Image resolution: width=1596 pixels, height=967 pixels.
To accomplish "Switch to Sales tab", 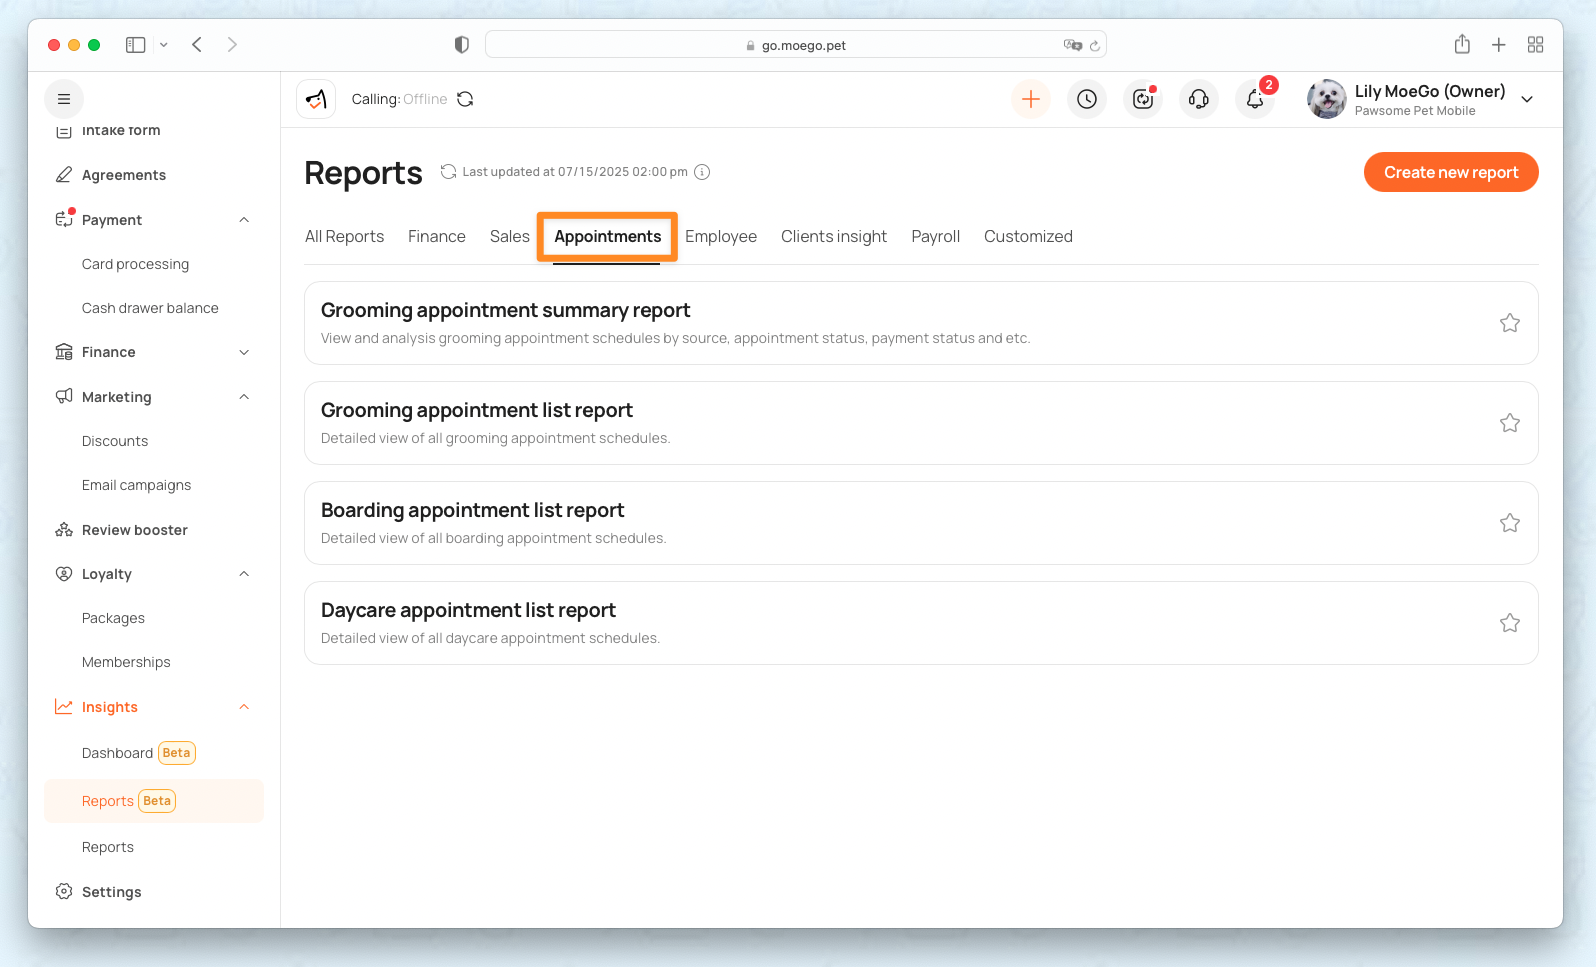I will 509,236.
